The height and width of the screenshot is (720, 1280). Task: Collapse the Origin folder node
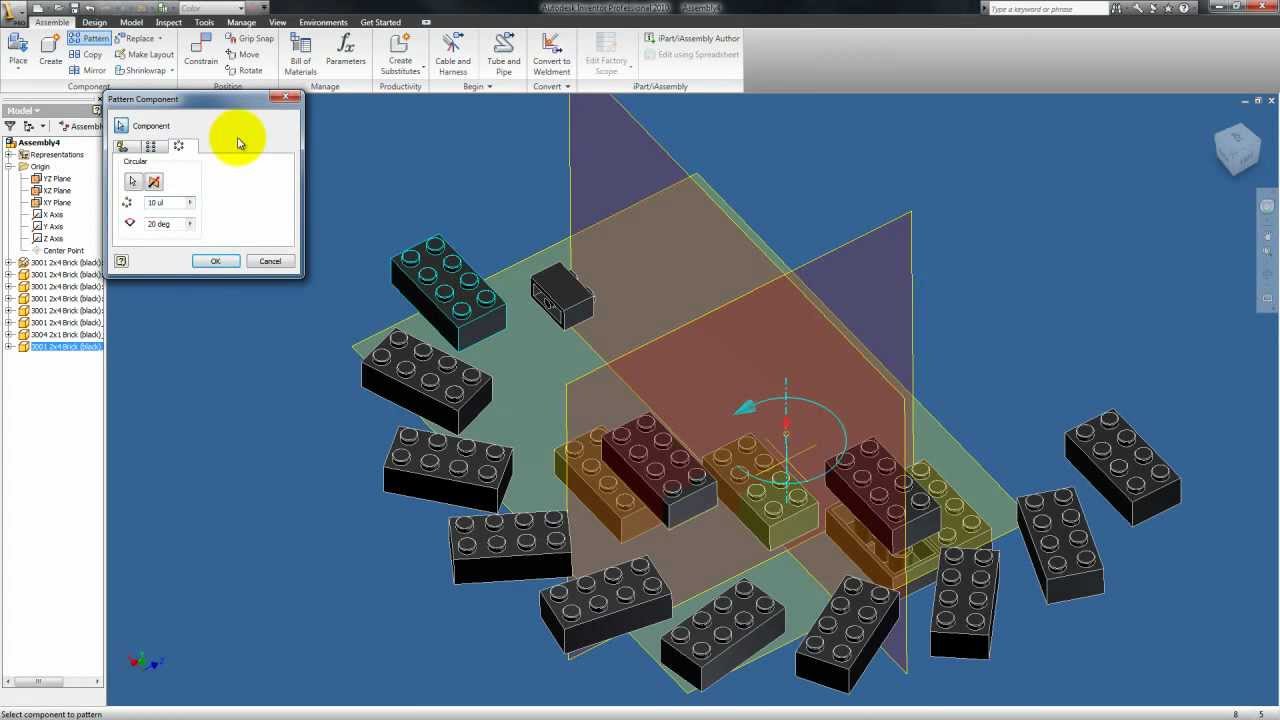pos(9,167)
